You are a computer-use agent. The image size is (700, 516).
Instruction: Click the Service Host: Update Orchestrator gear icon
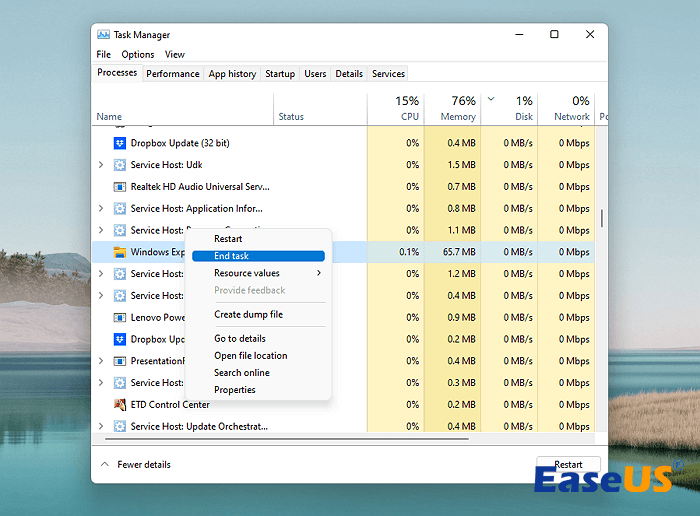(120, 426)
